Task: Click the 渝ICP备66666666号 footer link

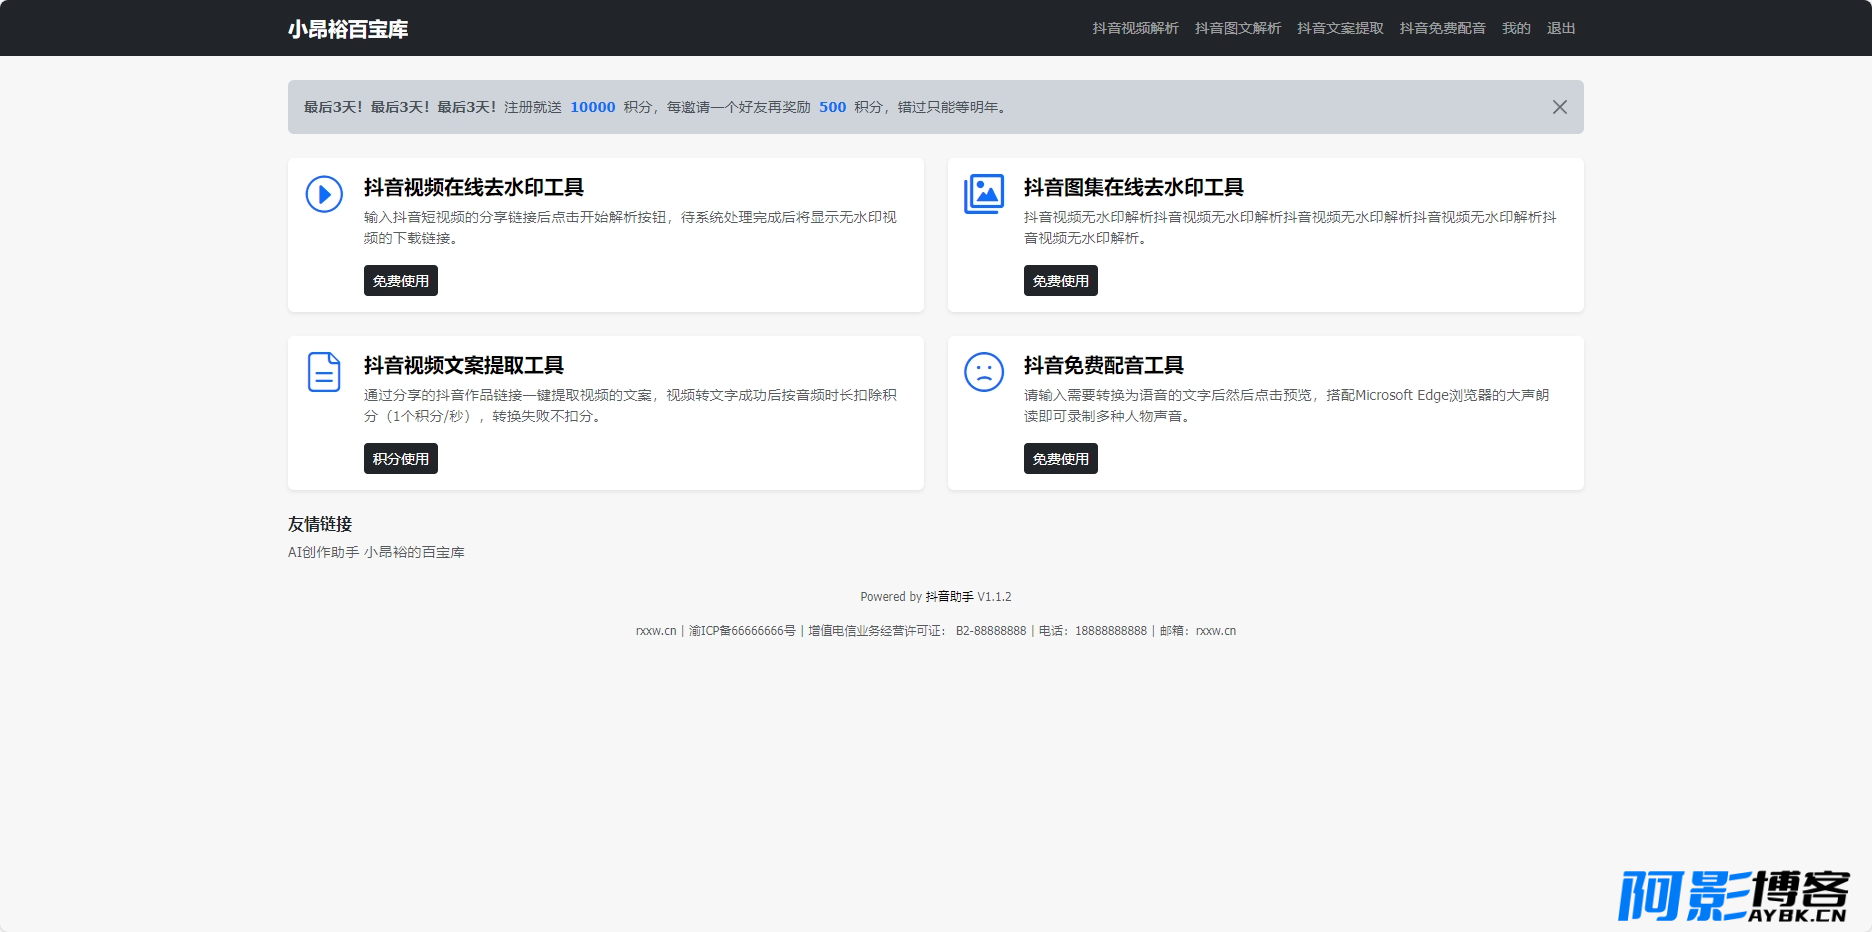Action: pos(742,631)
